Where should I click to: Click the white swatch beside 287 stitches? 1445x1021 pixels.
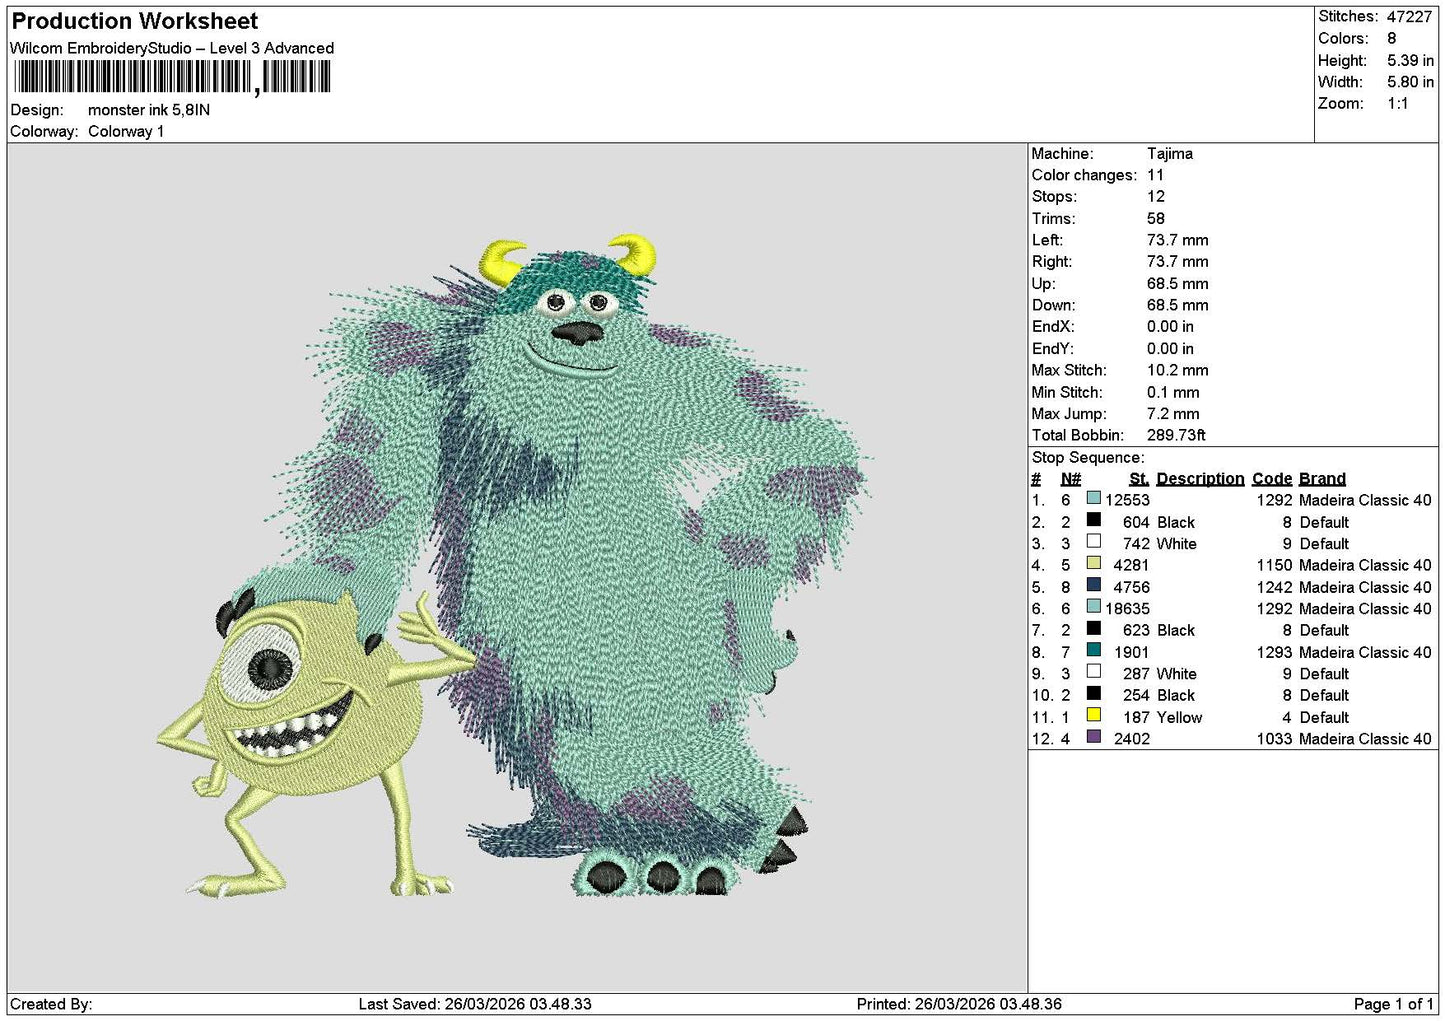point(1094,671)
